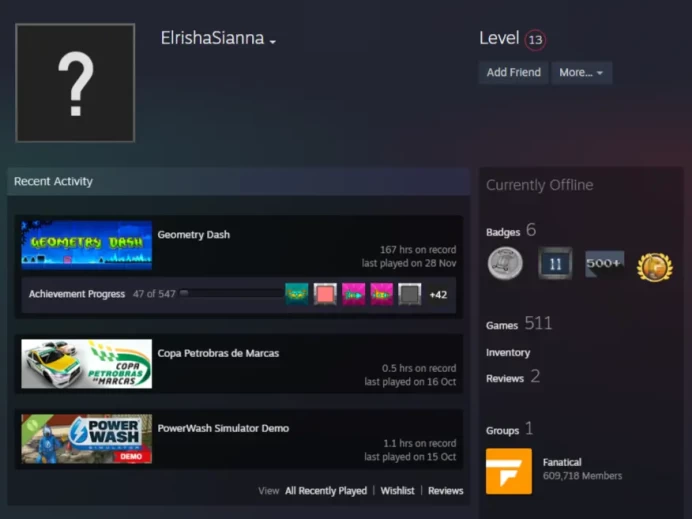Click the years of service 11 badge

pos(555,263)
